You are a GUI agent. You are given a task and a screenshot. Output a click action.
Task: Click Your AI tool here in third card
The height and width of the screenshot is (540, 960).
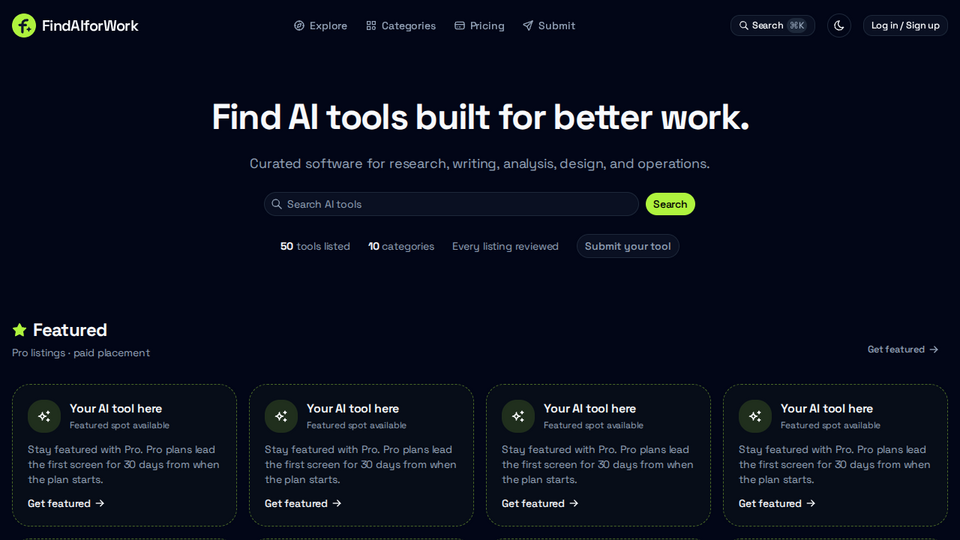(590, 408)
